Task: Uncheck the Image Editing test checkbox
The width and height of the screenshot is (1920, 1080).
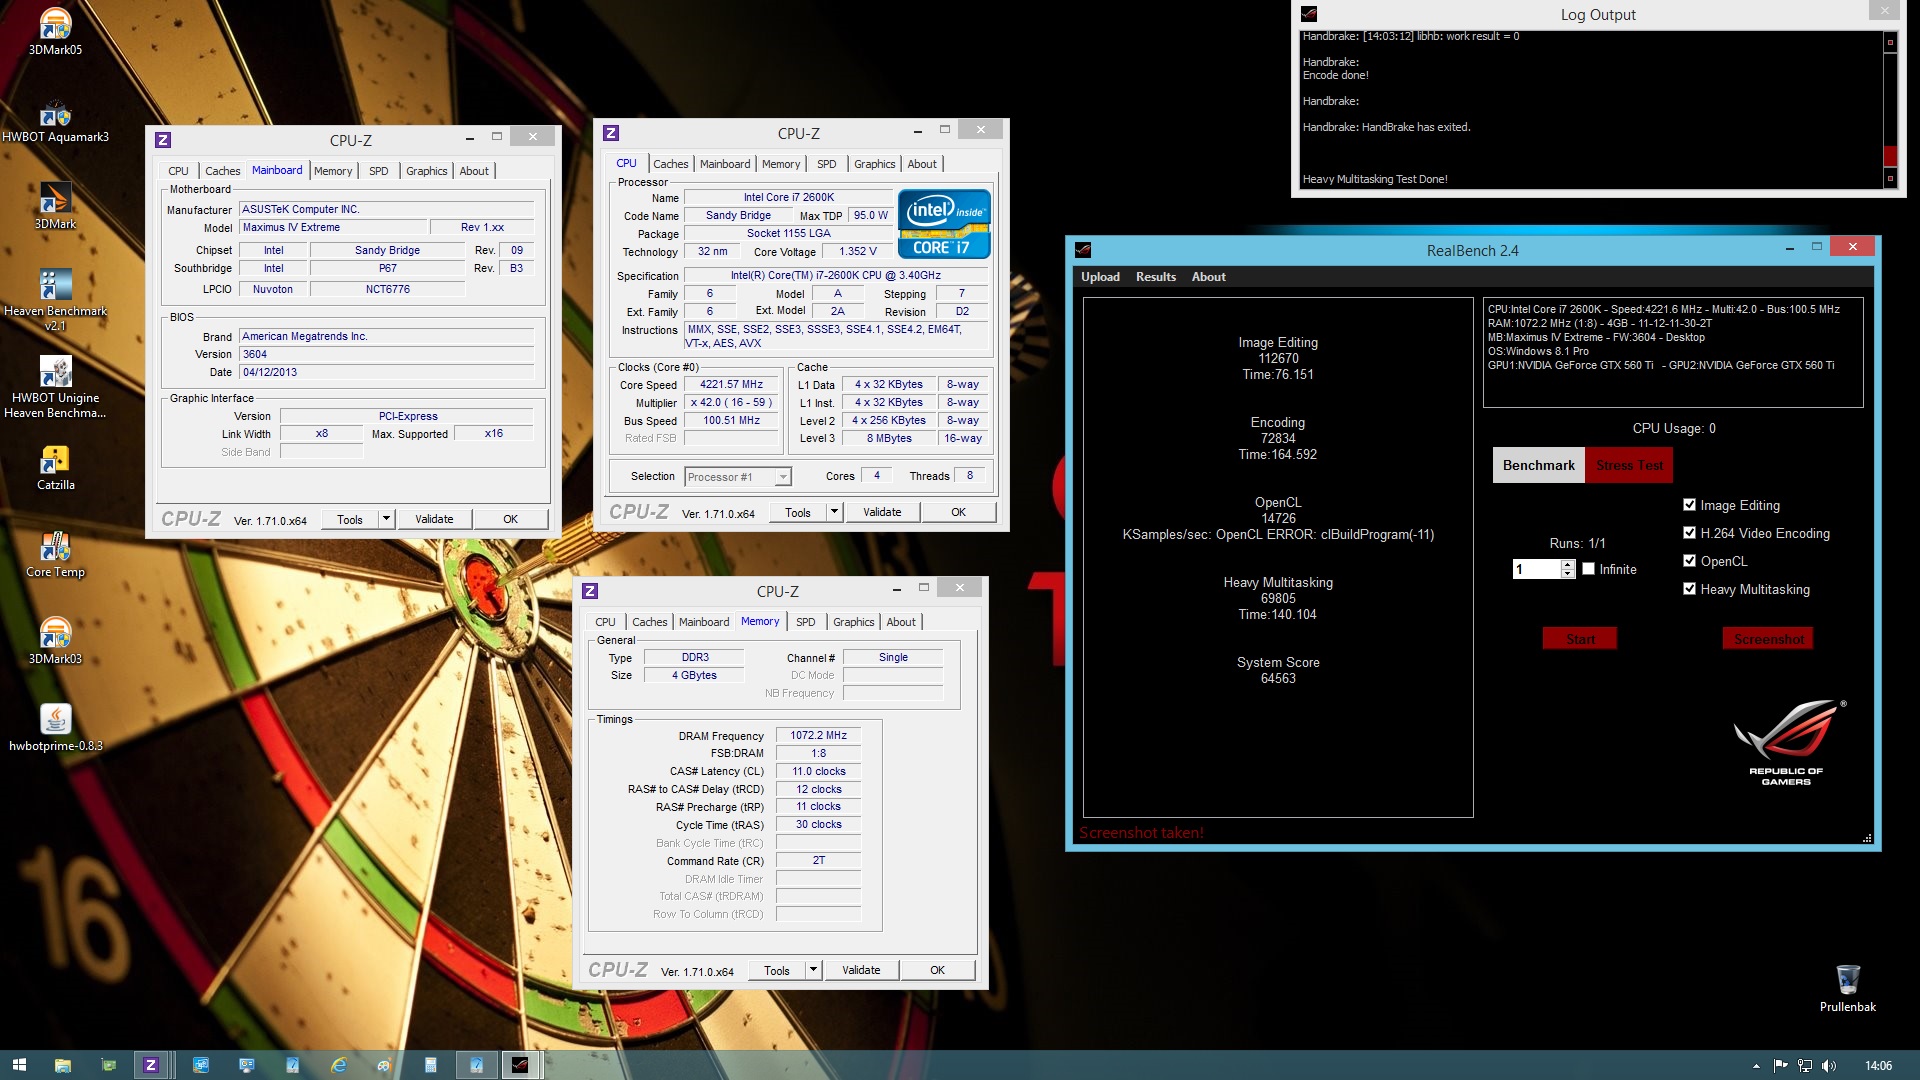Action: (1689, 505)
